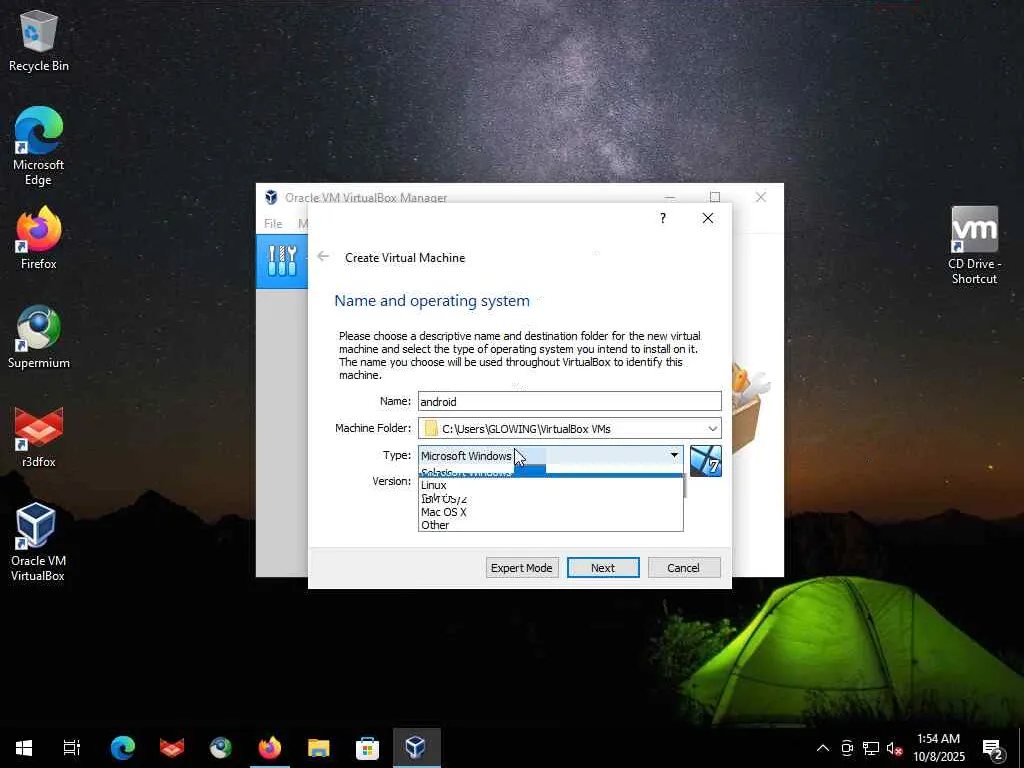
Task: Open Firefox from the taskbar
Action: click(270, 748)
